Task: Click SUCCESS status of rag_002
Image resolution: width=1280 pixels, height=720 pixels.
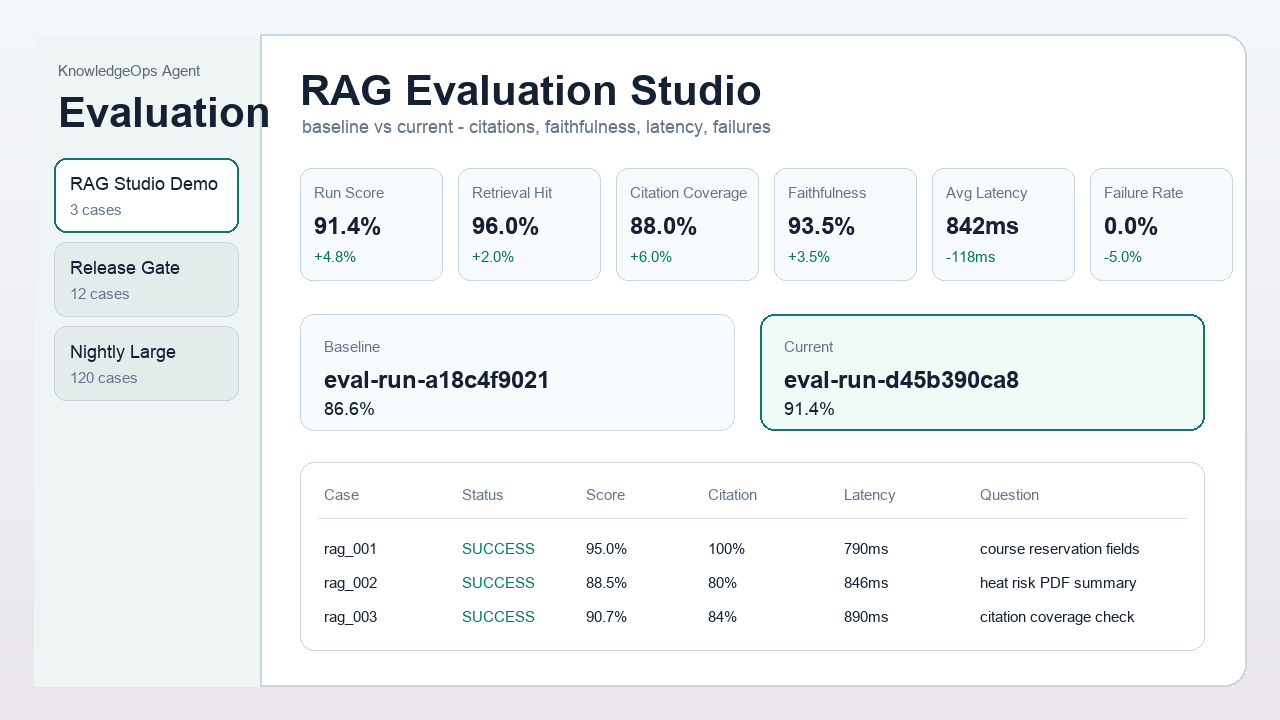Action: (x=498, y=583)
